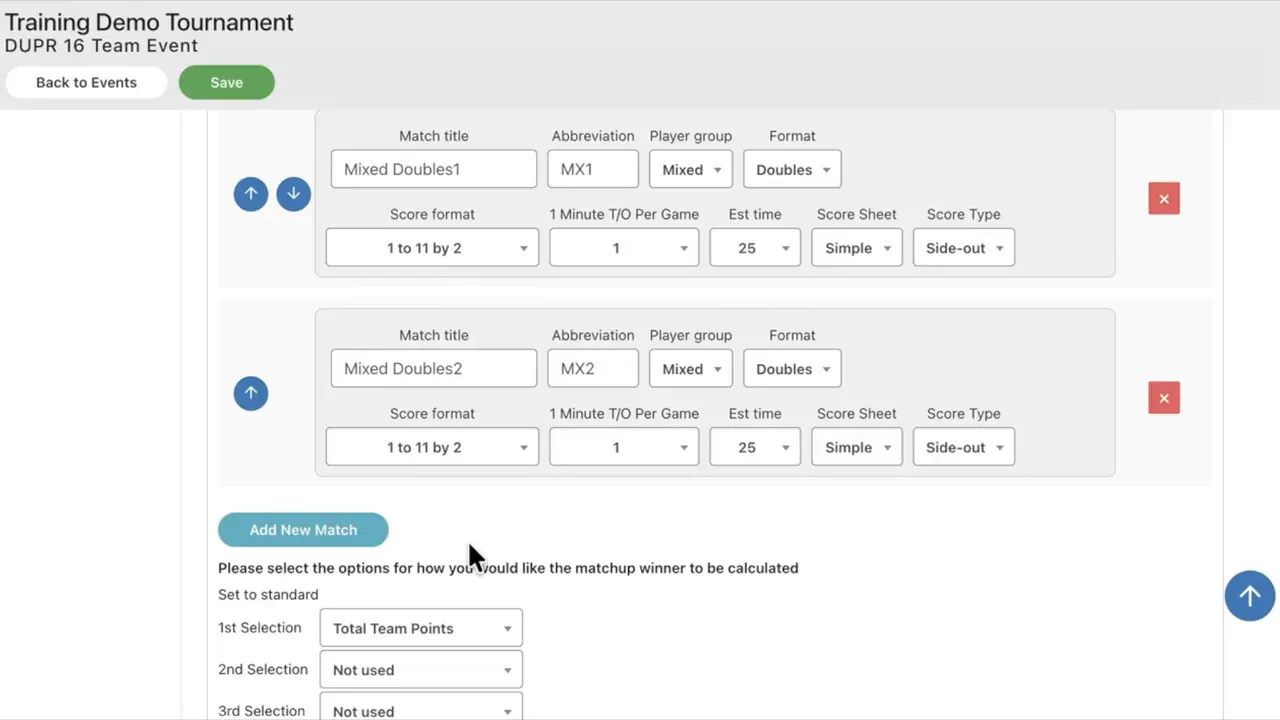
Task: Click the MX2 abbreviation field
Action: (593, 369)
